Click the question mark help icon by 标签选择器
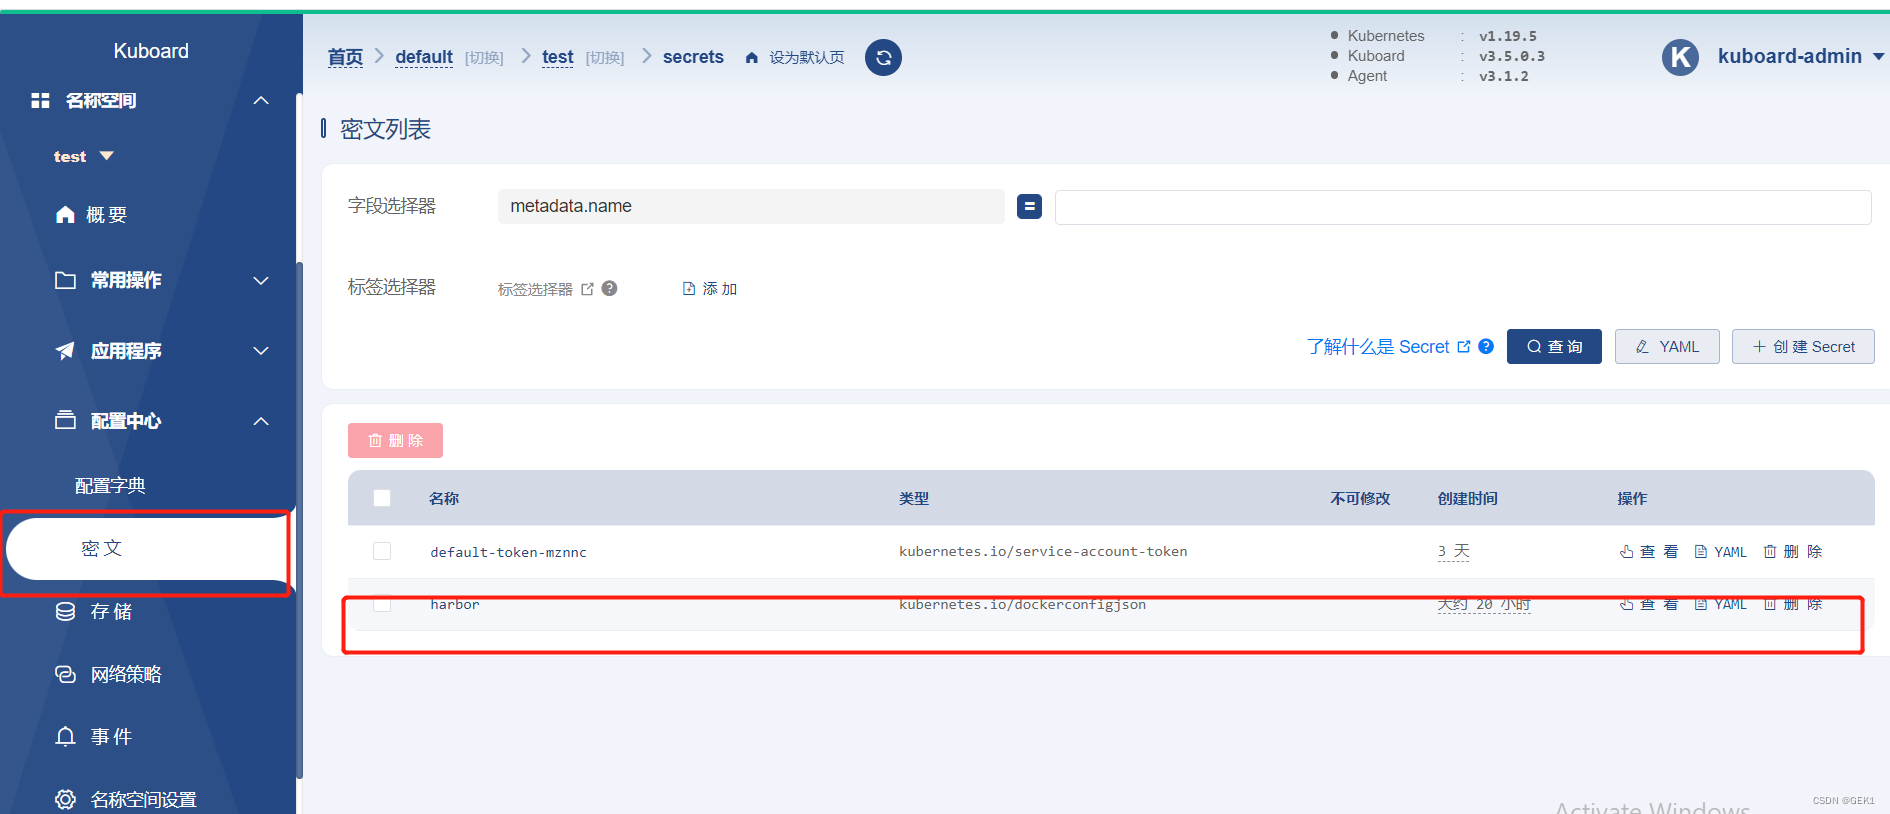 click(609, 288)
